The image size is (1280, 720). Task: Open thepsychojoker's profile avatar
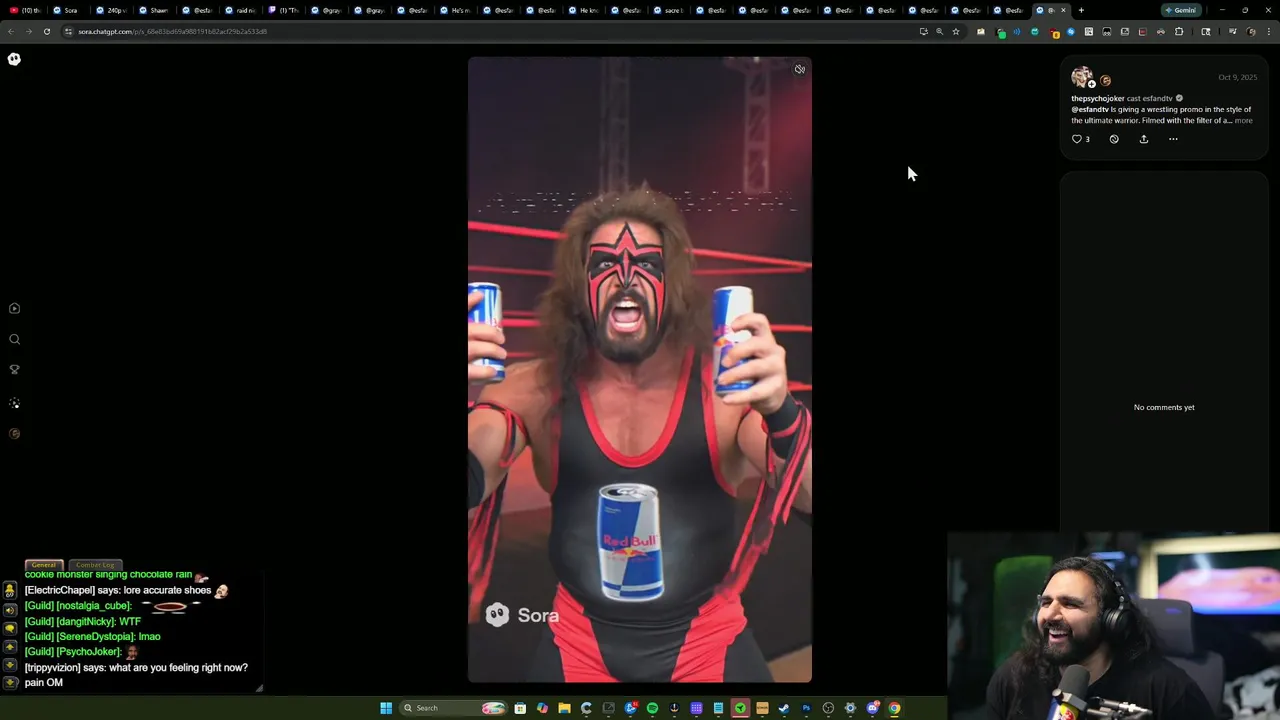pos(1081,77)
